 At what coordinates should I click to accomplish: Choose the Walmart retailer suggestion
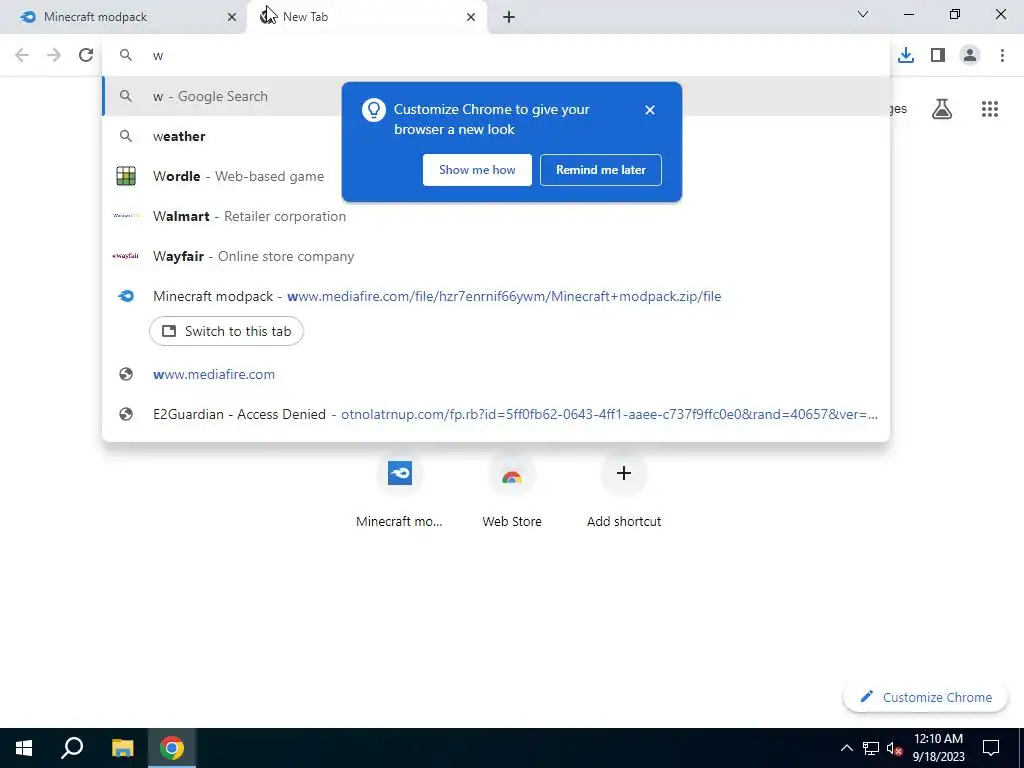(496, 216)
